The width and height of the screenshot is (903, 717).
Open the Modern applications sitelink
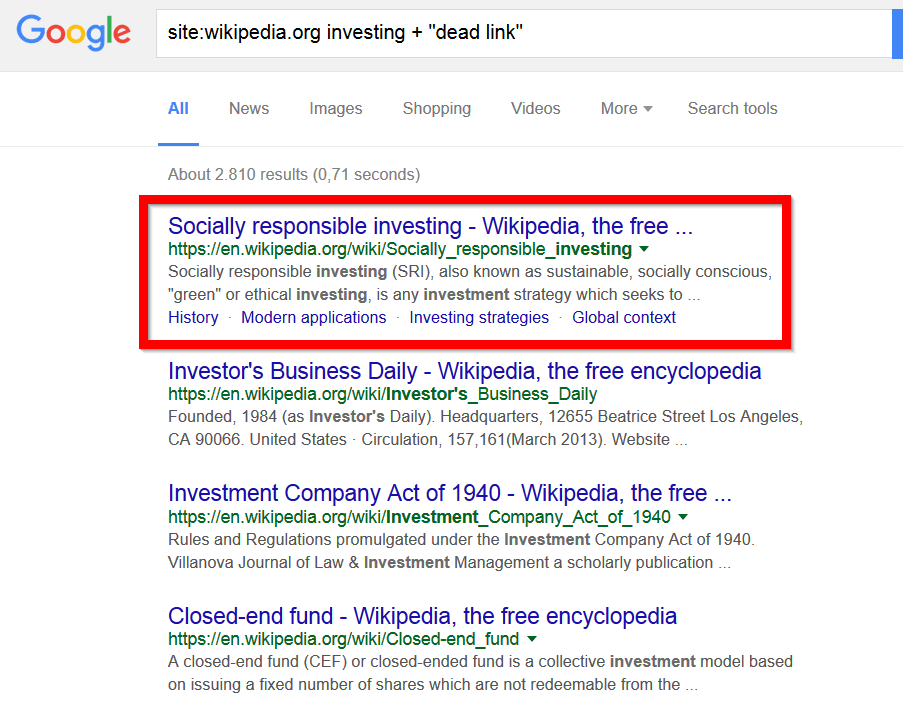click(x=313, y=317)
